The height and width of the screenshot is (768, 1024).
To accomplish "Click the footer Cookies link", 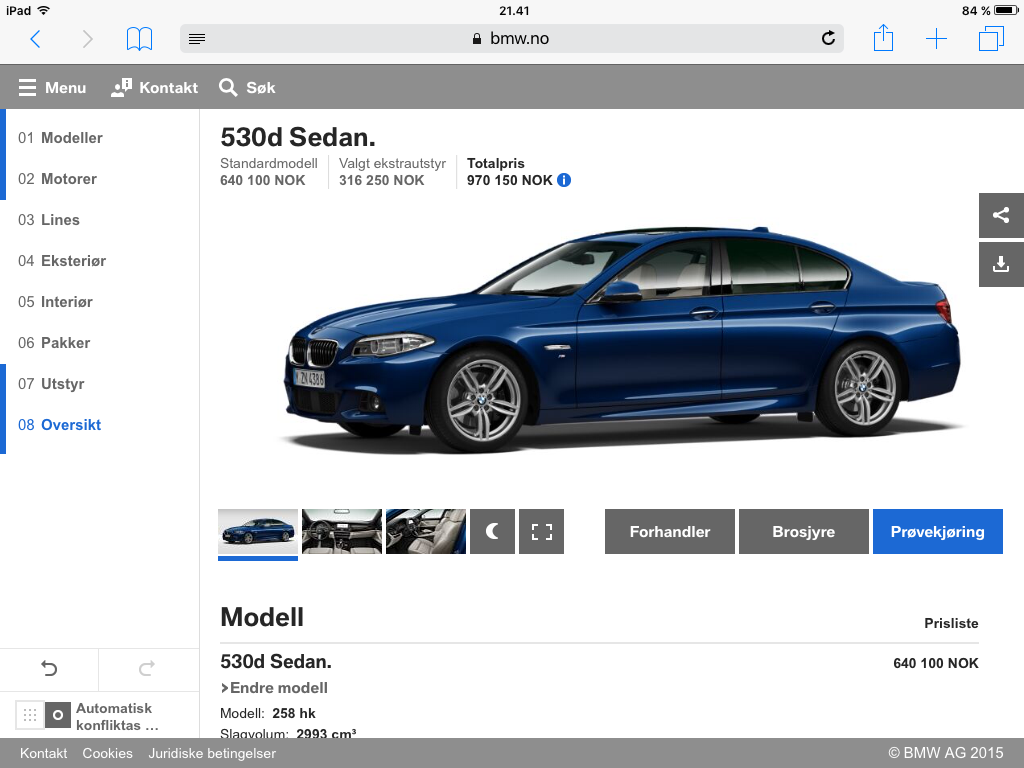I will 107,753.
